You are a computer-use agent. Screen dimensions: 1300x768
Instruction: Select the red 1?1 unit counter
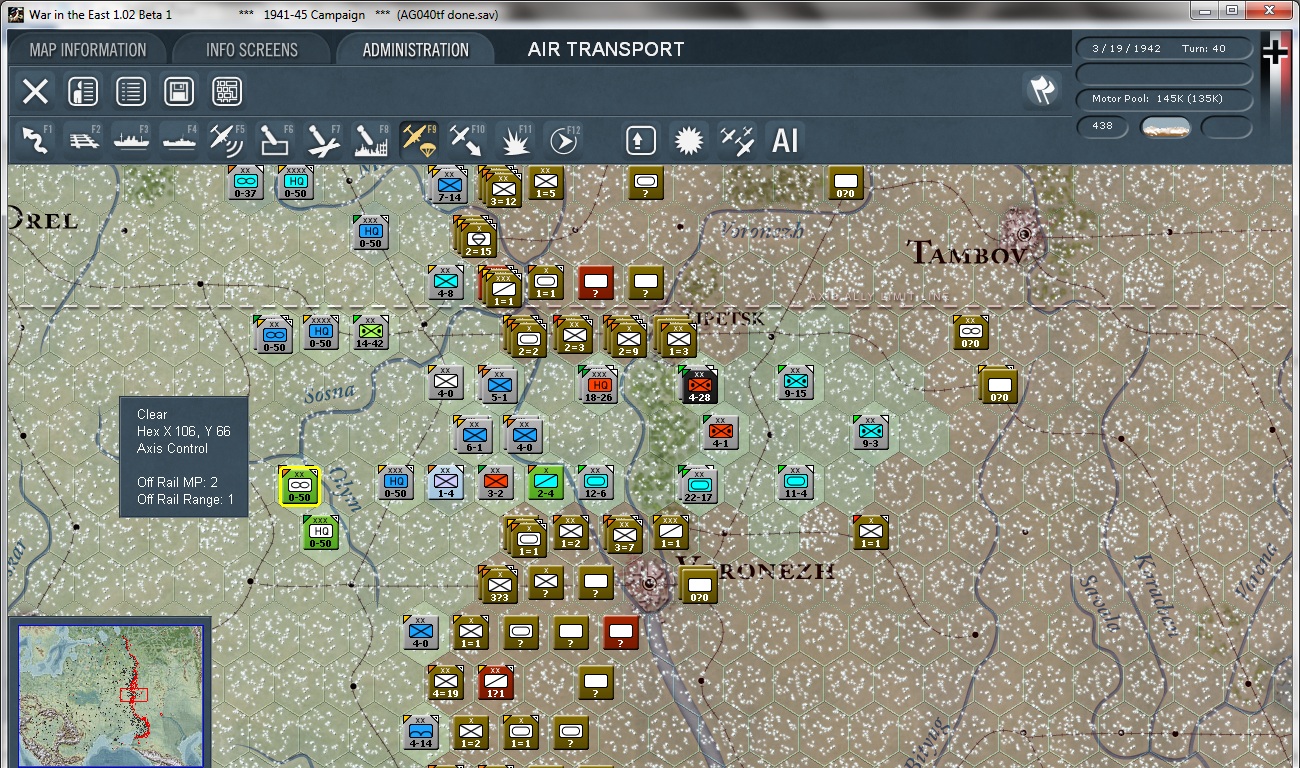(495, 683)
